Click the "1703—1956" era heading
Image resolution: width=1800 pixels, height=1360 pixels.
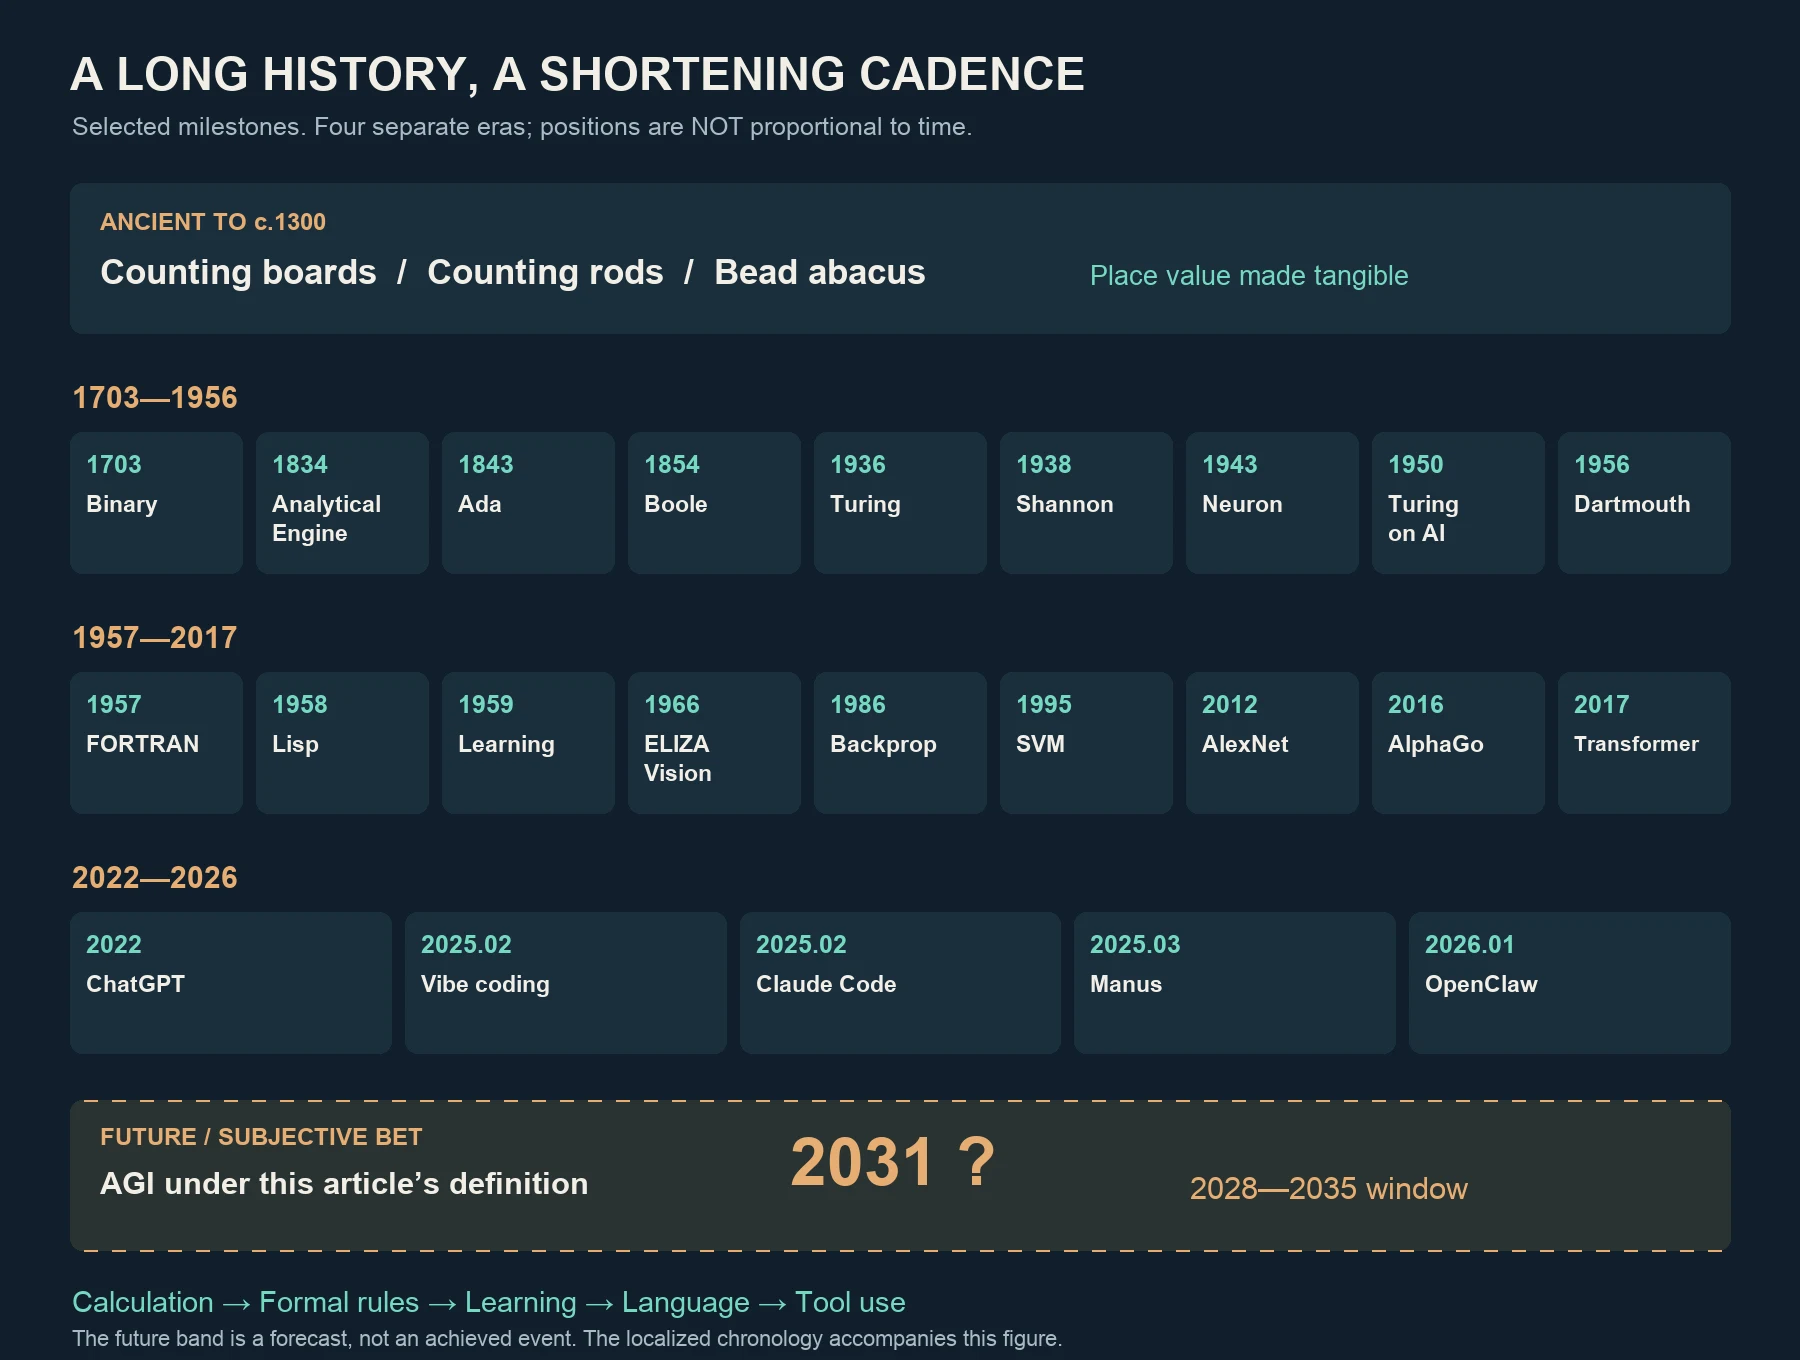coord(155,398)
